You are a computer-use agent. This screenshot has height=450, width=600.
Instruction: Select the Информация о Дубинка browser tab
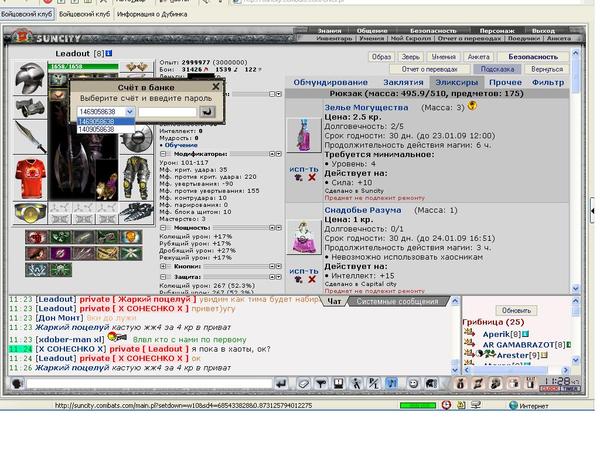point(152,14)
